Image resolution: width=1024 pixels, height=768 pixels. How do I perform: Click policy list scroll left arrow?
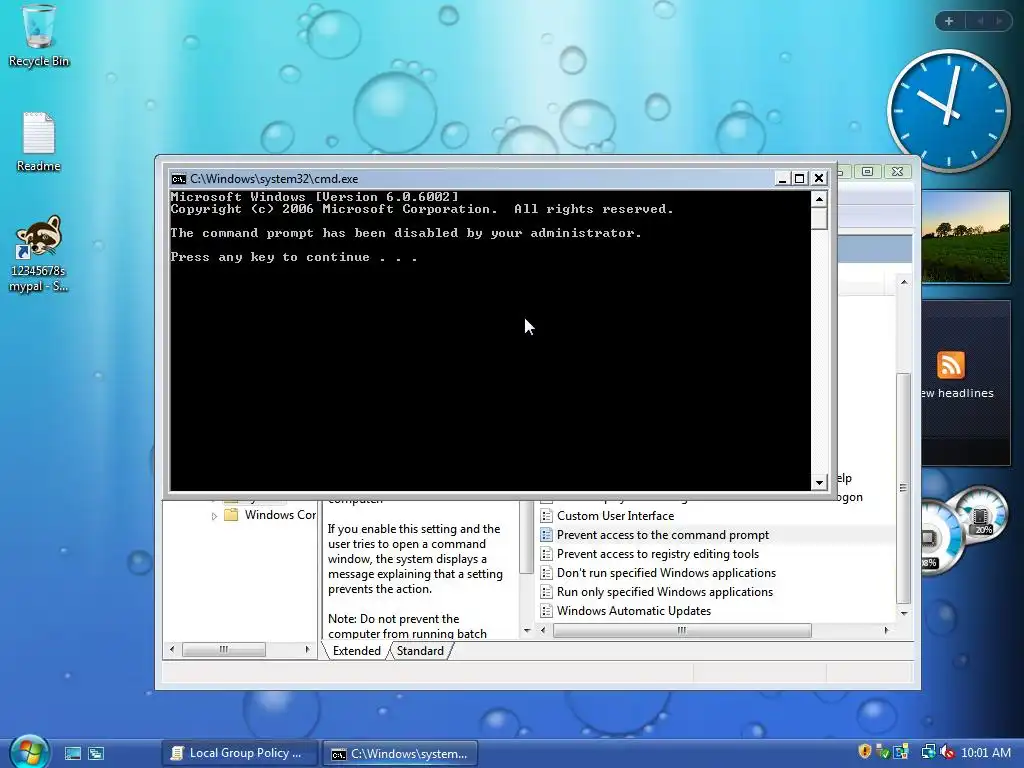tap(543, 630)
